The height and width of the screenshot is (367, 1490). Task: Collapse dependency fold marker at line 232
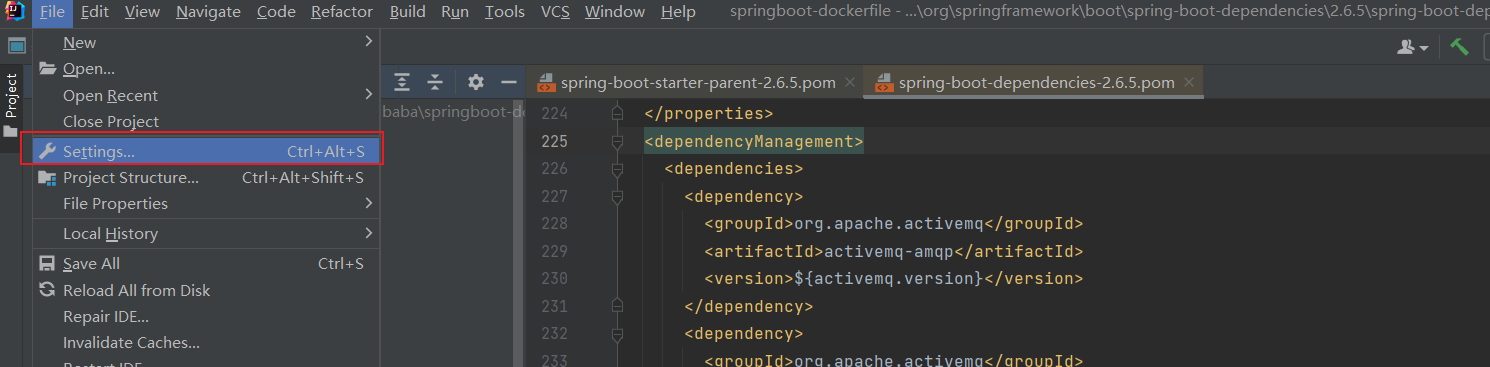(617, 333)
